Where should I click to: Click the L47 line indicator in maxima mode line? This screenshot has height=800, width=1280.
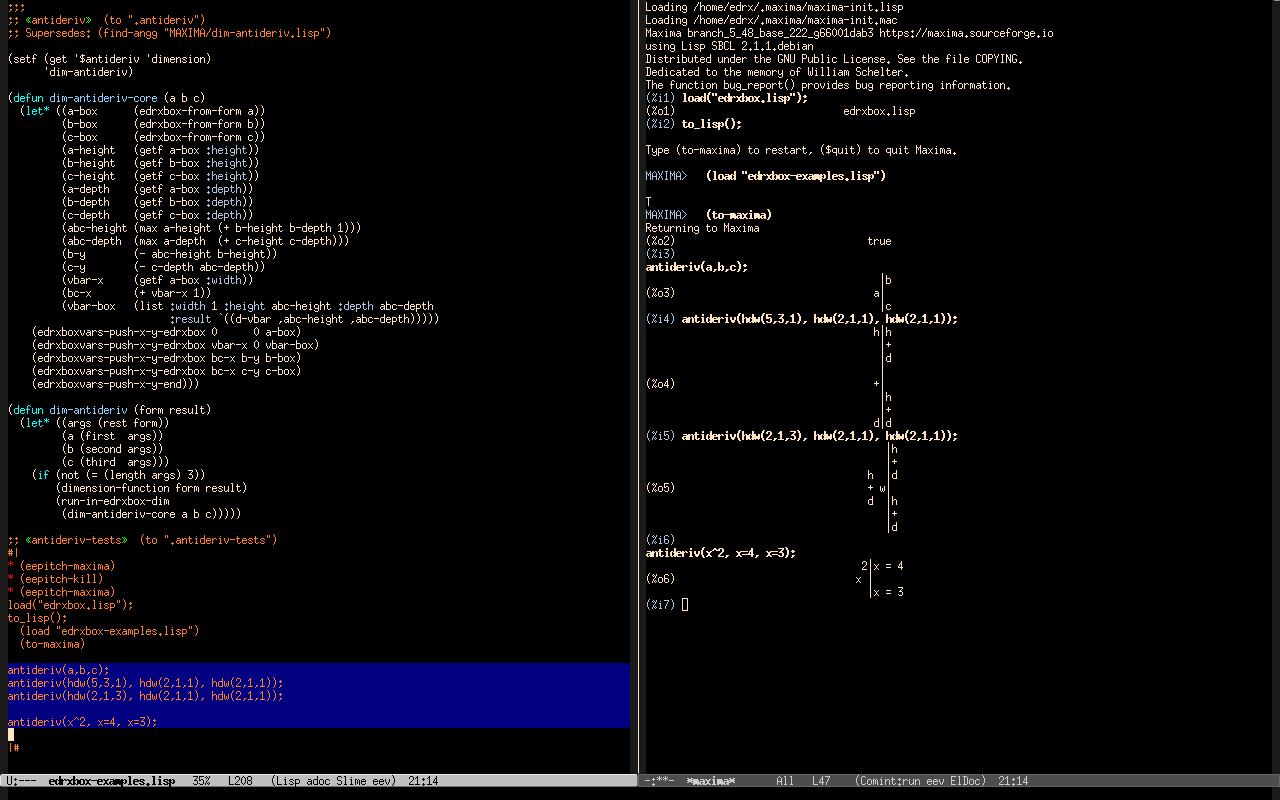pos(821,781)
